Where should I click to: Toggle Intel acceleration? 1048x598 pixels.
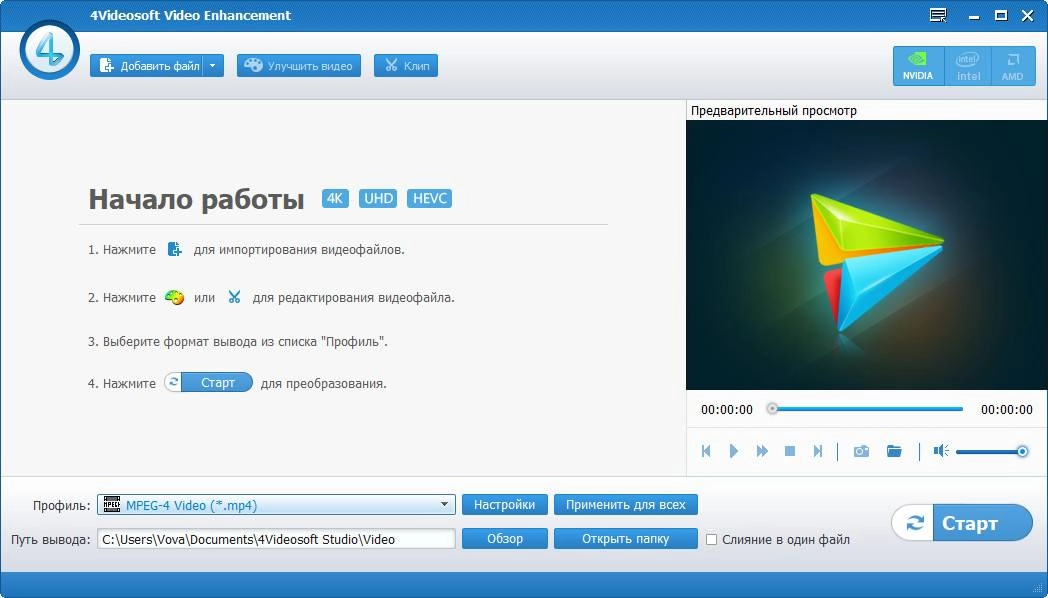pyautogui.click(x=968, y=65)
